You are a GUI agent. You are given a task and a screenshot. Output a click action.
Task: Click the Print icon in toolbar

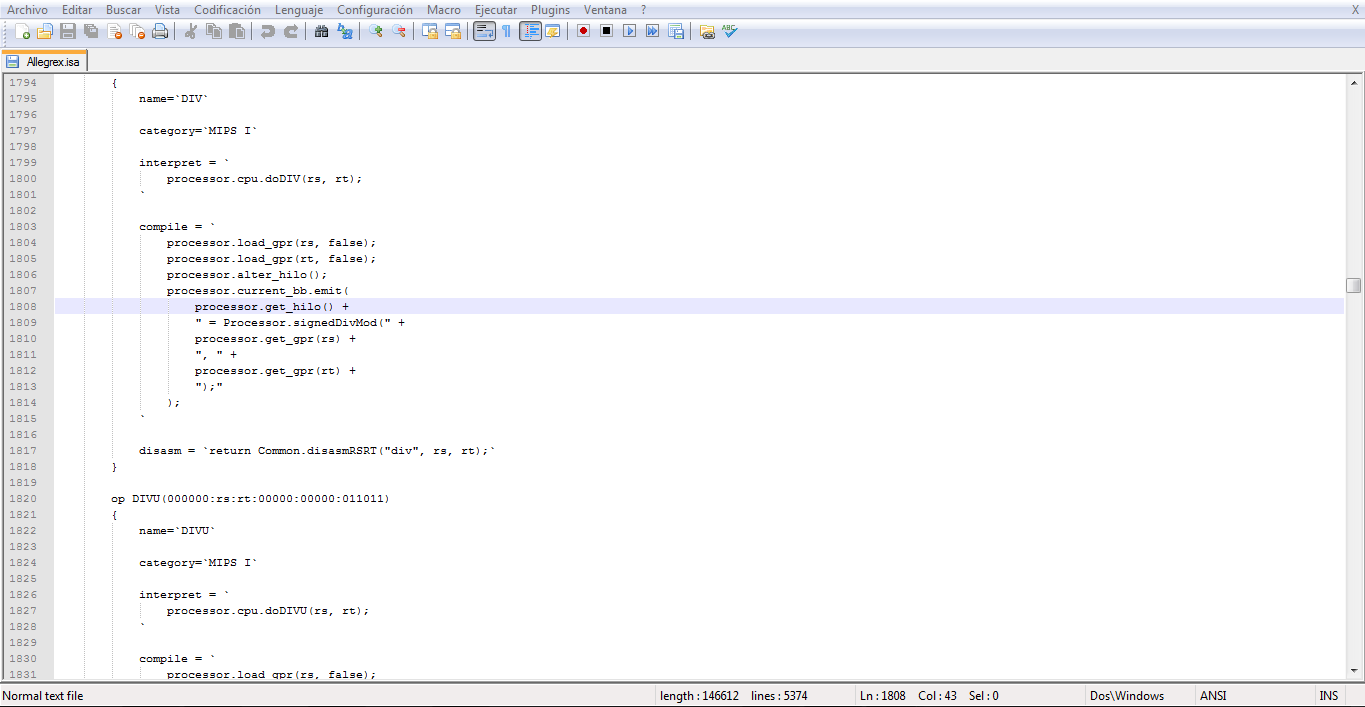160,31
